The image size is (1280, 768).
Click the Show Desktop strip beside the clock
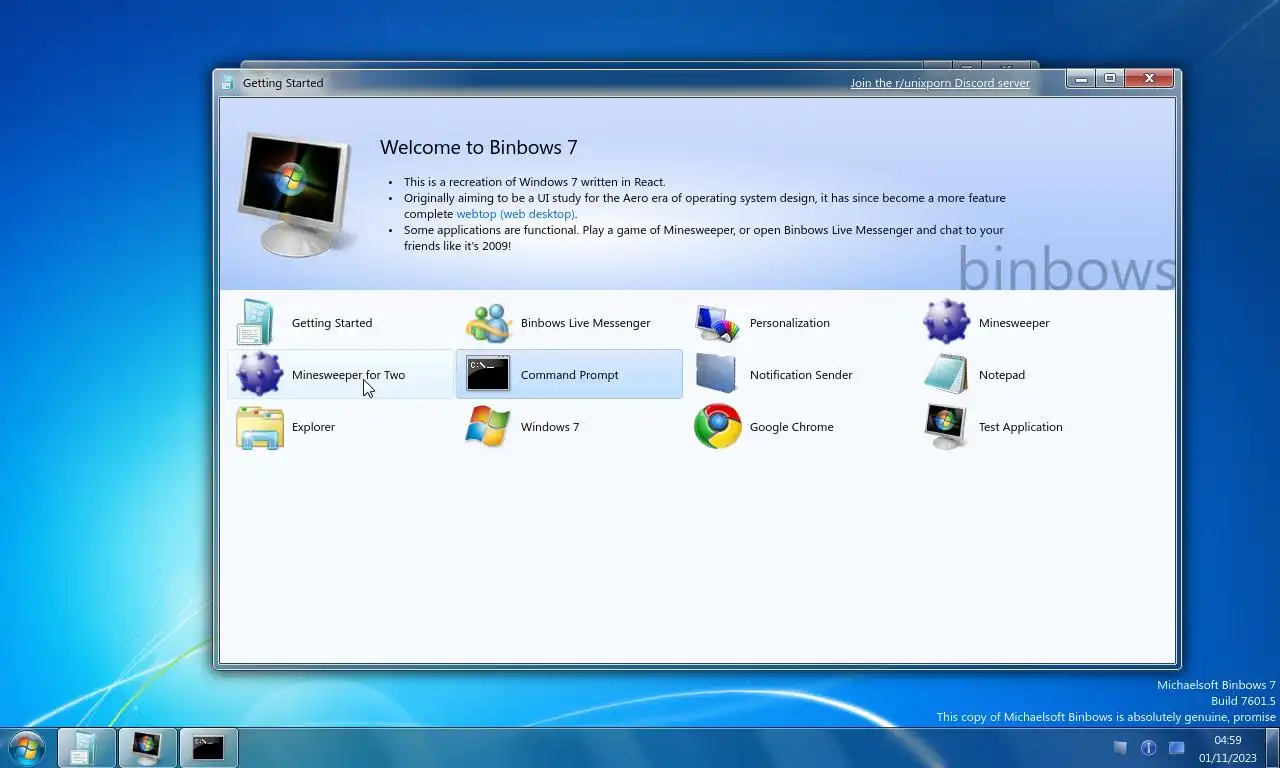point(1272,748)
